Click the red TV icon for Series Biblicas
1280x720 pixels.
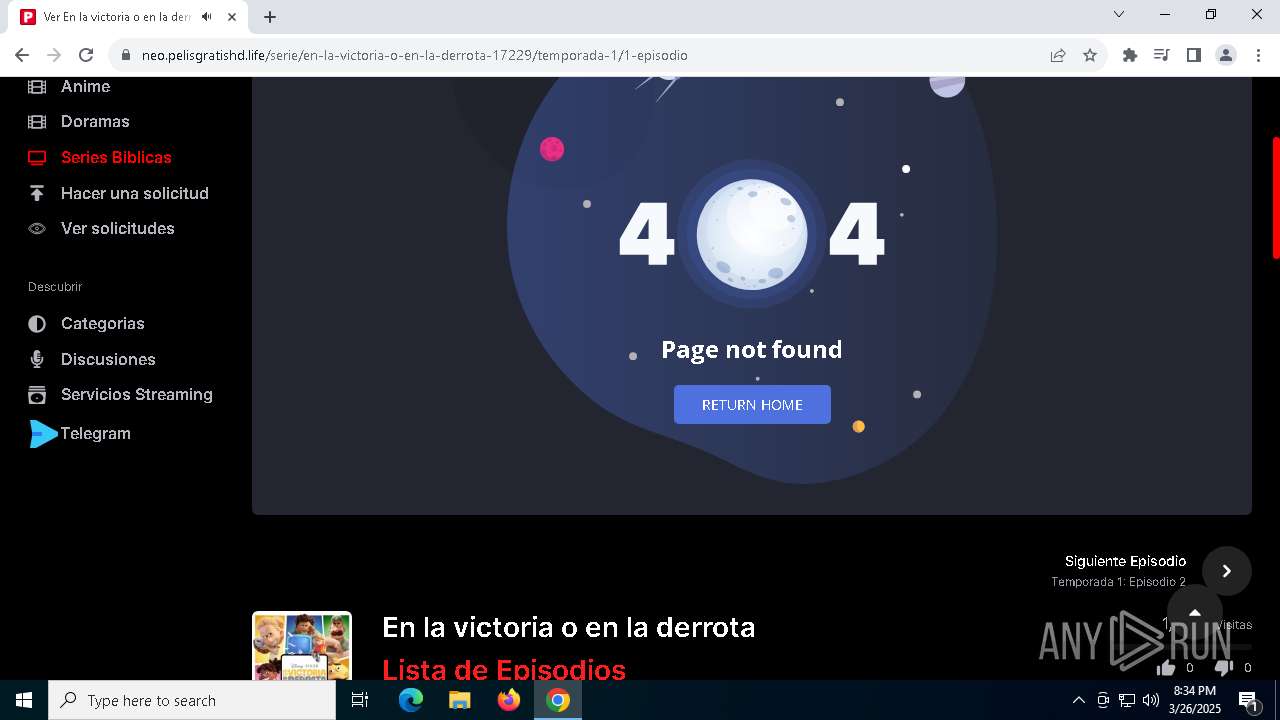coord(37,157)
